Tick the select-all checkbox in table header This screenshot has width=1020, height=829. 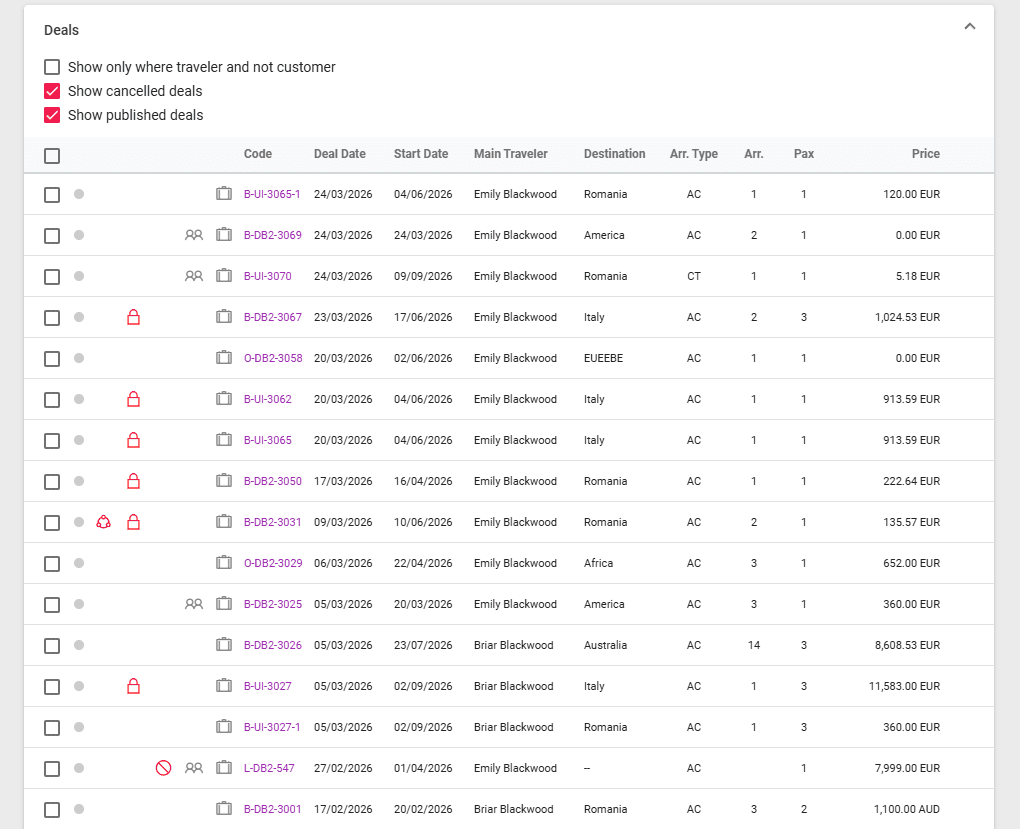52,155
